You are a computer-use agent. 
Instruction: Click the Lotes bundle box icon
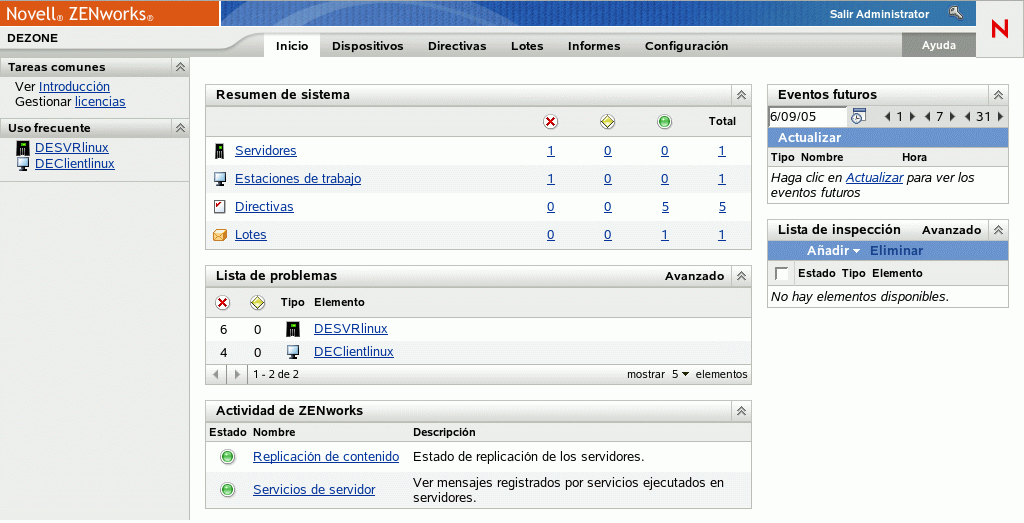tap(220, 234)
